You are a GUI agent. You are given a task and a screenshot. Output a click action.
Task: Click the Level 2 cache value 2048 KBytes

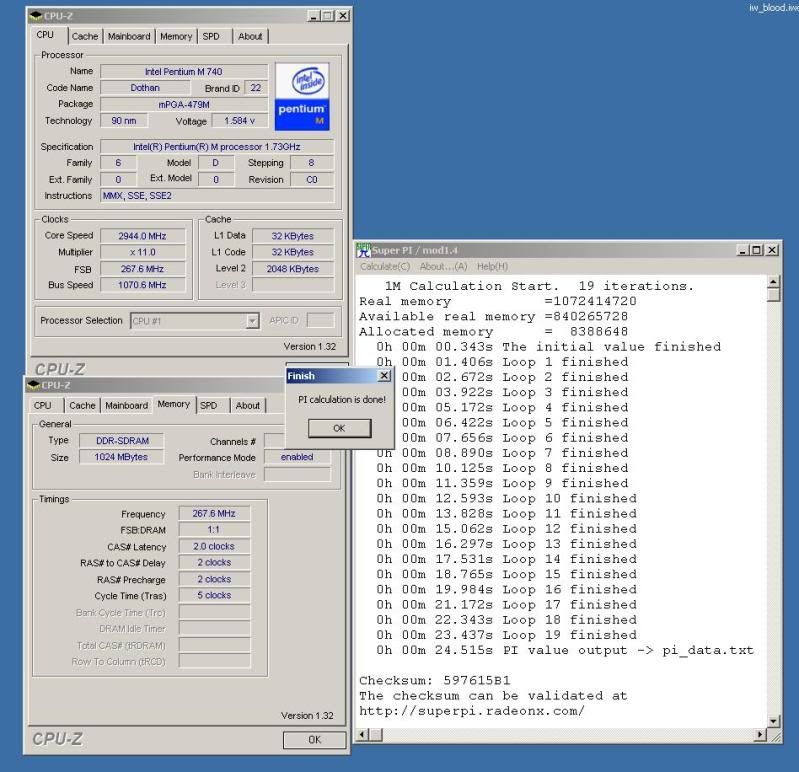[293, 269]
